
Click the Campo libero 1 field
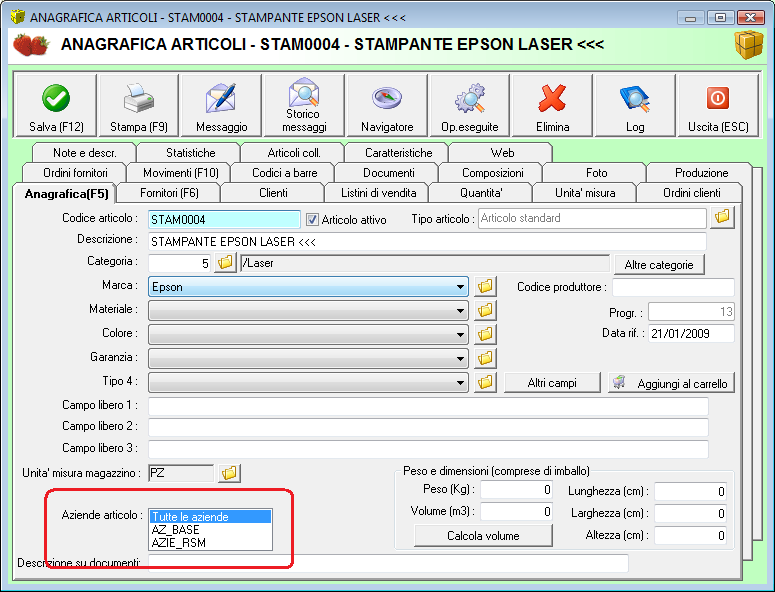pyautogui.click(x=428, y=406)
